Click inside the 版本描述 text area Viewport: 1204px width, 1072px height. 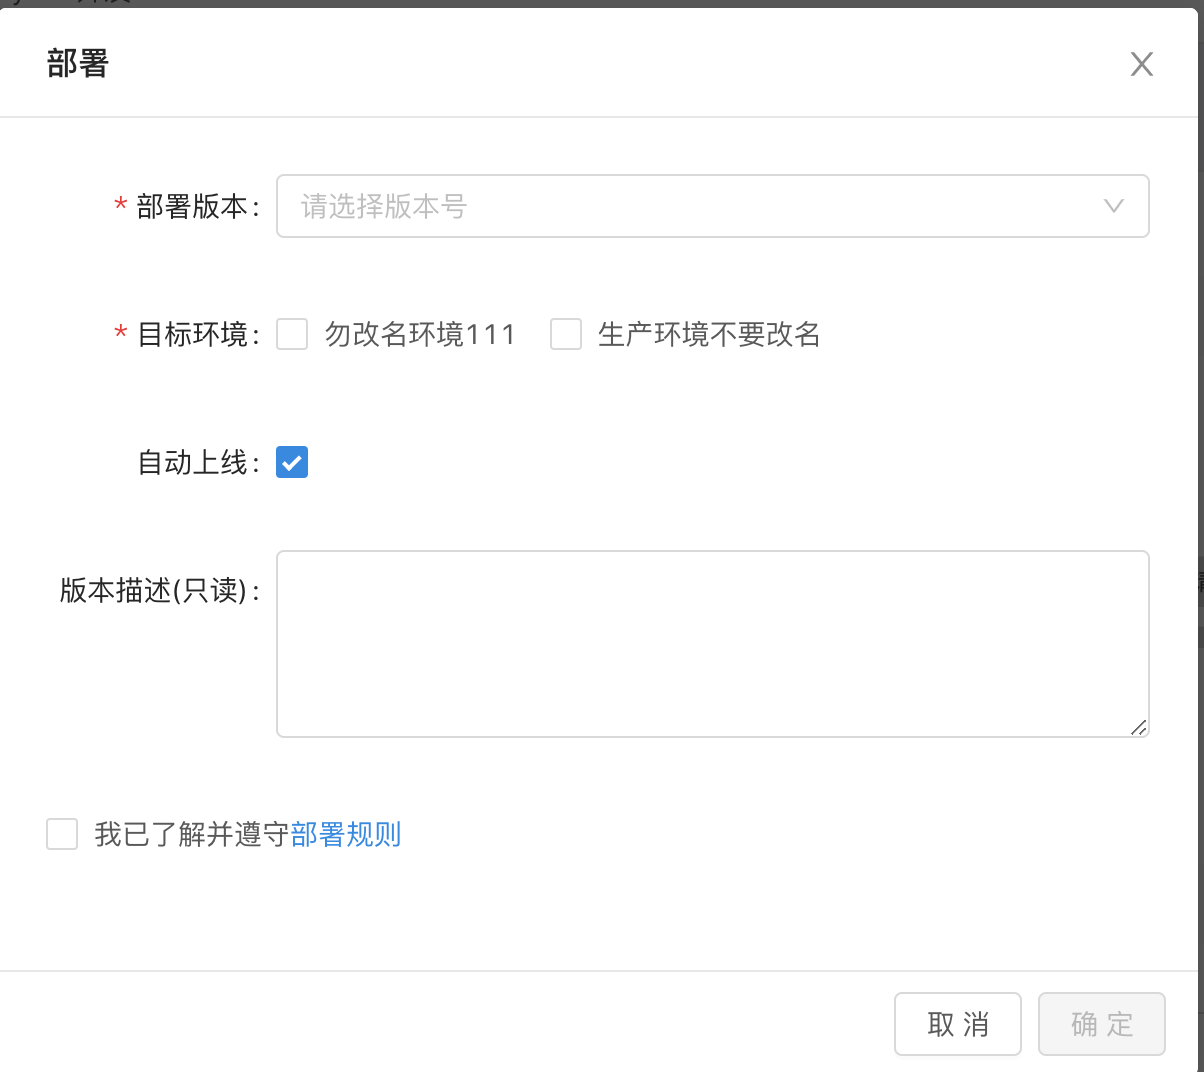712,643
